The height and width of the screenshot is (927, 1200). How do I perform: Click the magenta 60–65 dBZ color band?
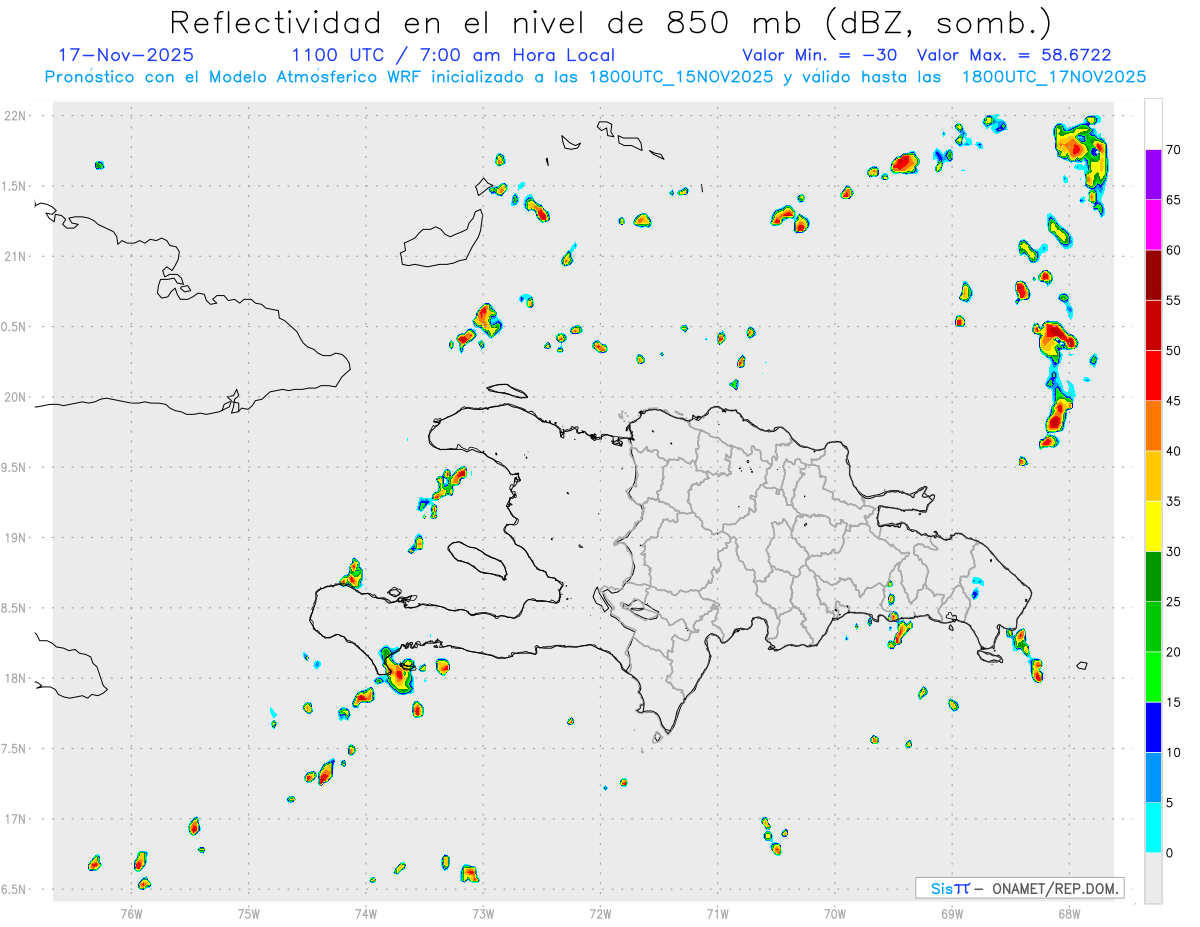pyautogui.click(x=1153, y=225)
